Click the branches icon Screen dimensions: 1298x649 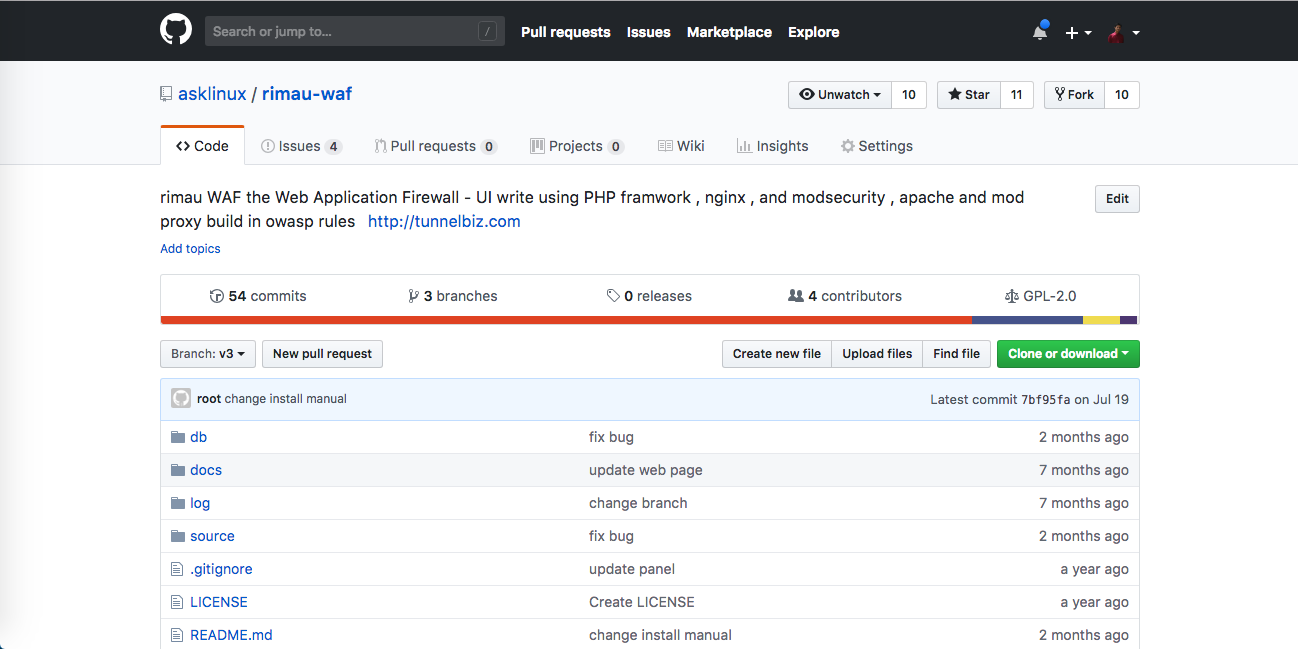pyautogui.click(x=413, y=296)
